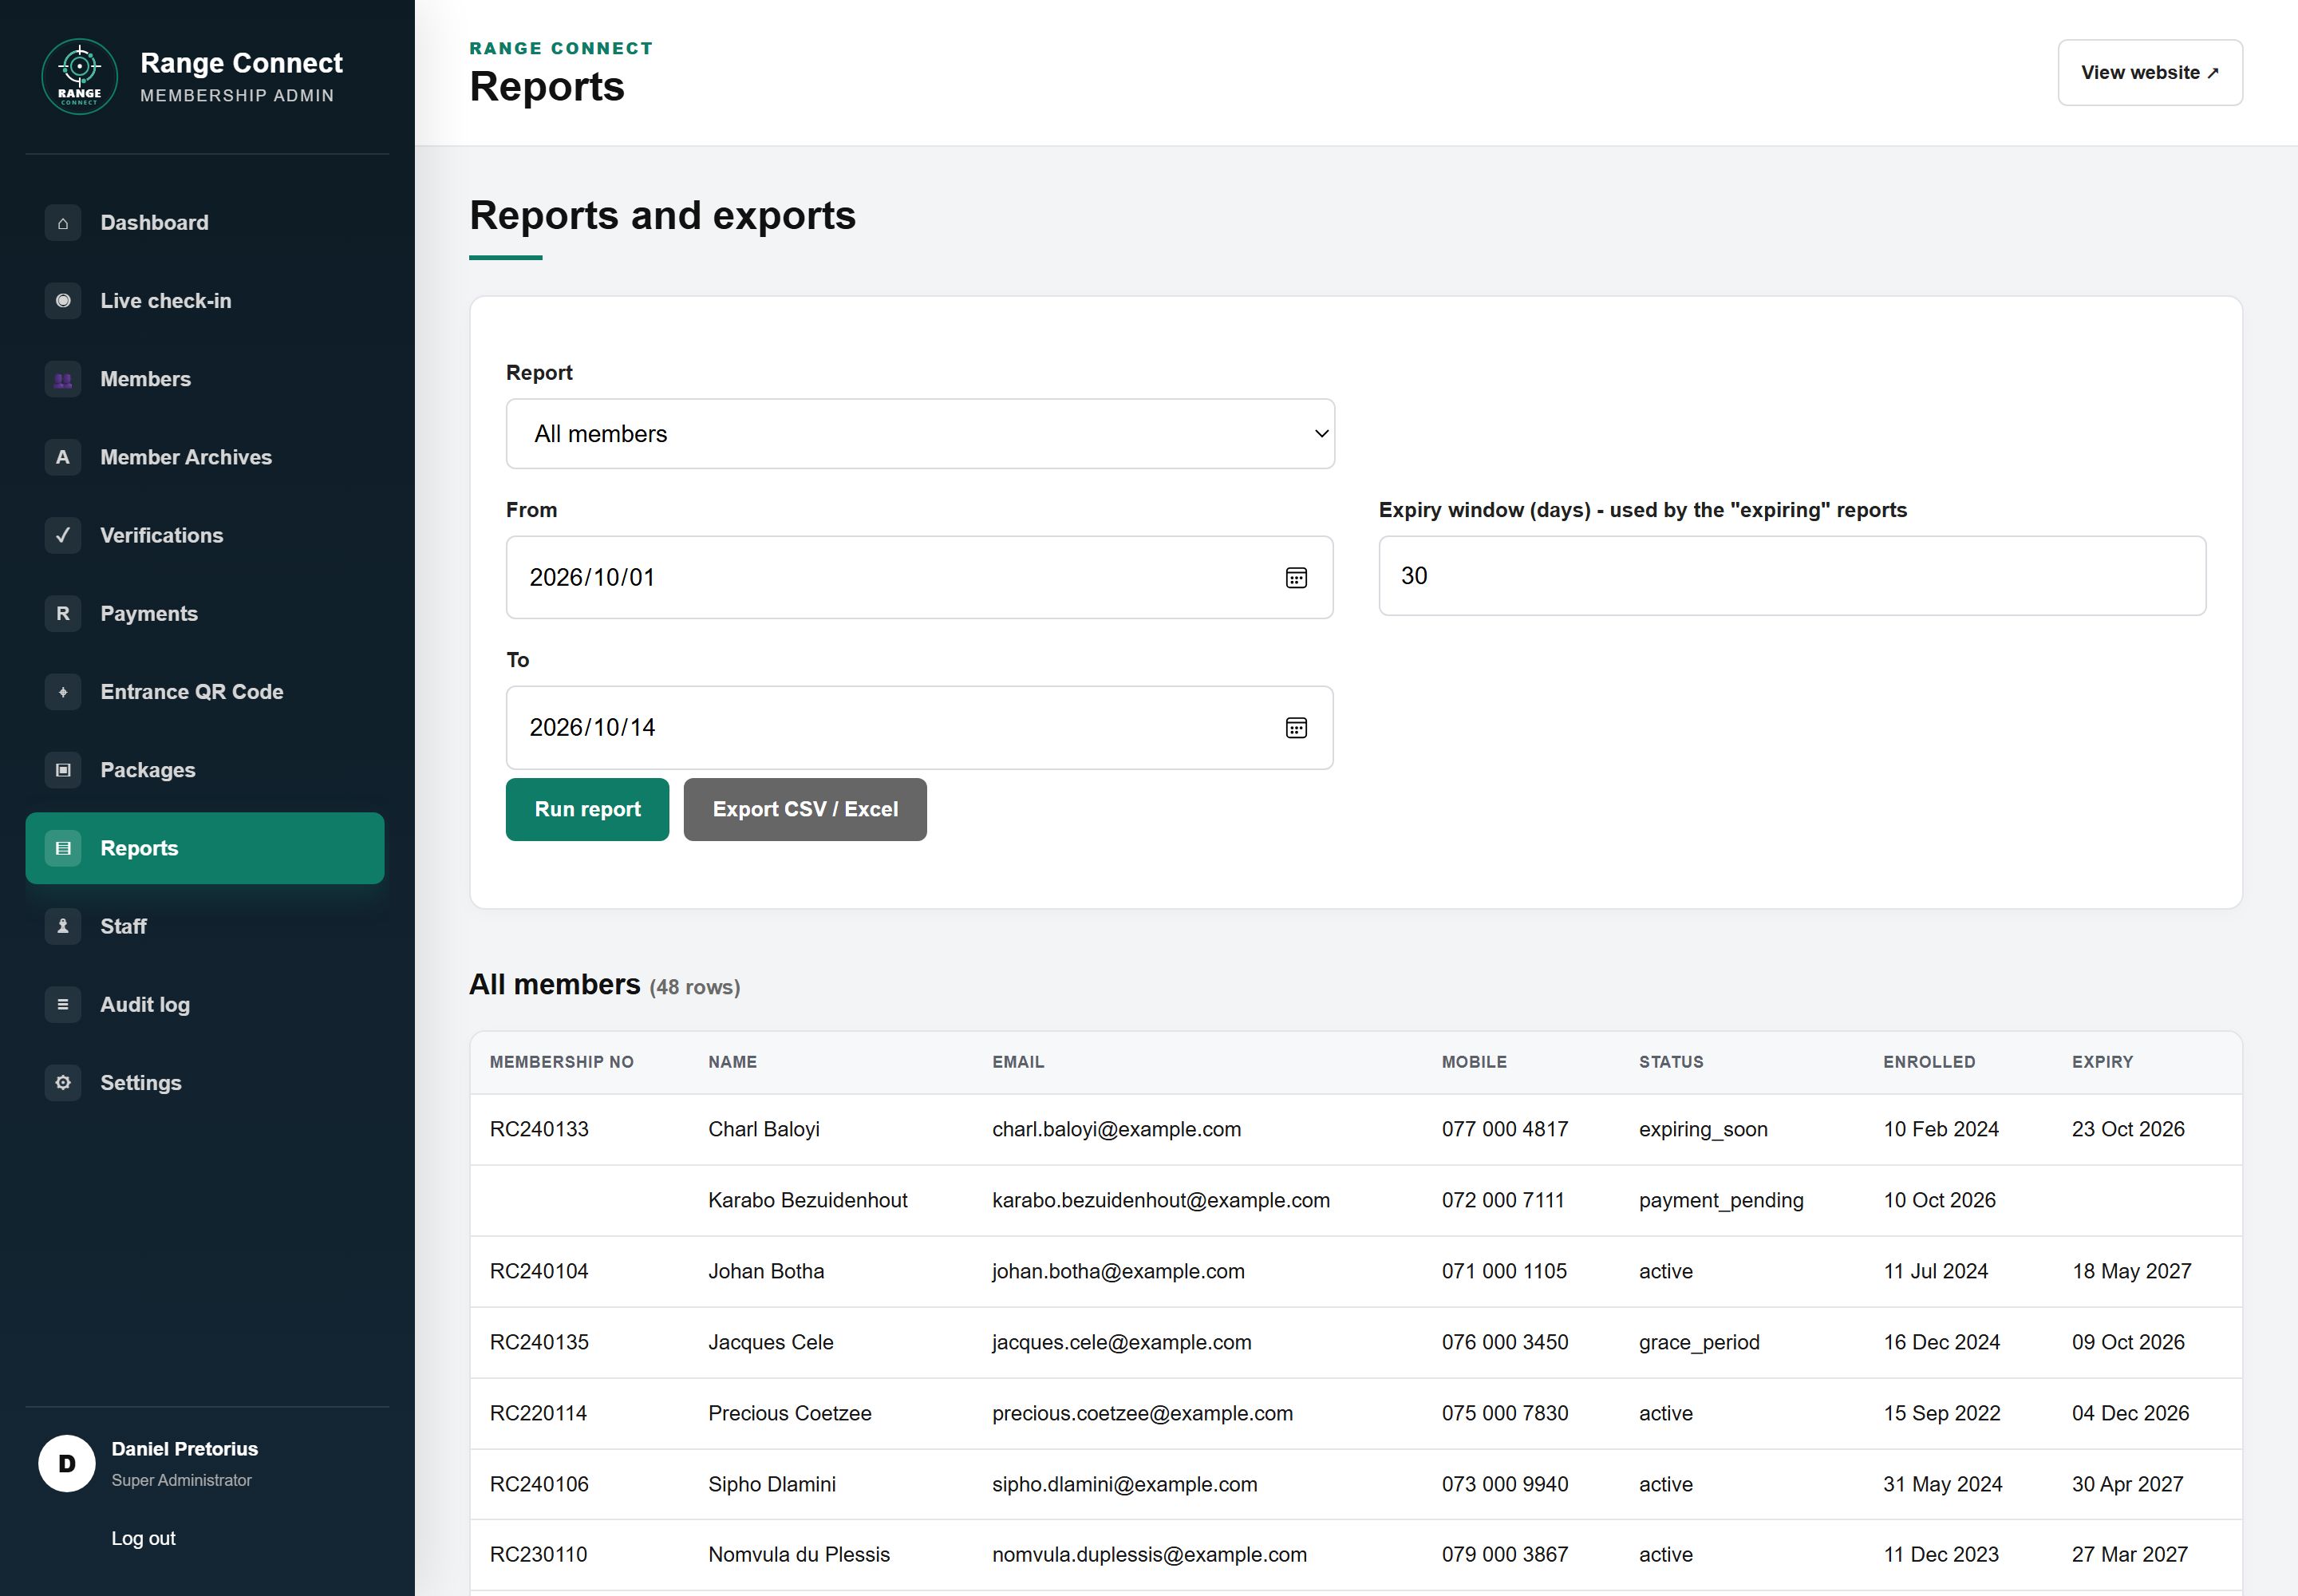Open Member Archives section
The width and height of the screenshot is (2298, 1596).
(x=205, y=457)
